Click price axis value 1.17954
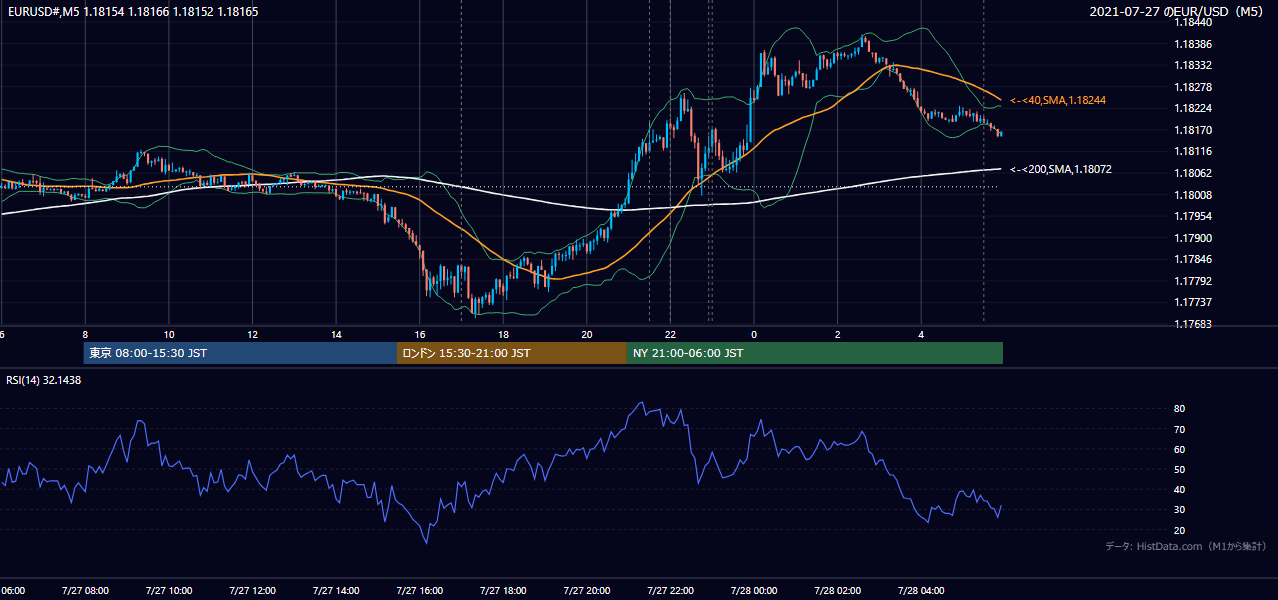Image resolution: width=1278 pixels, height=600 pixels. pyautogui.click(x=1193, y=216)
